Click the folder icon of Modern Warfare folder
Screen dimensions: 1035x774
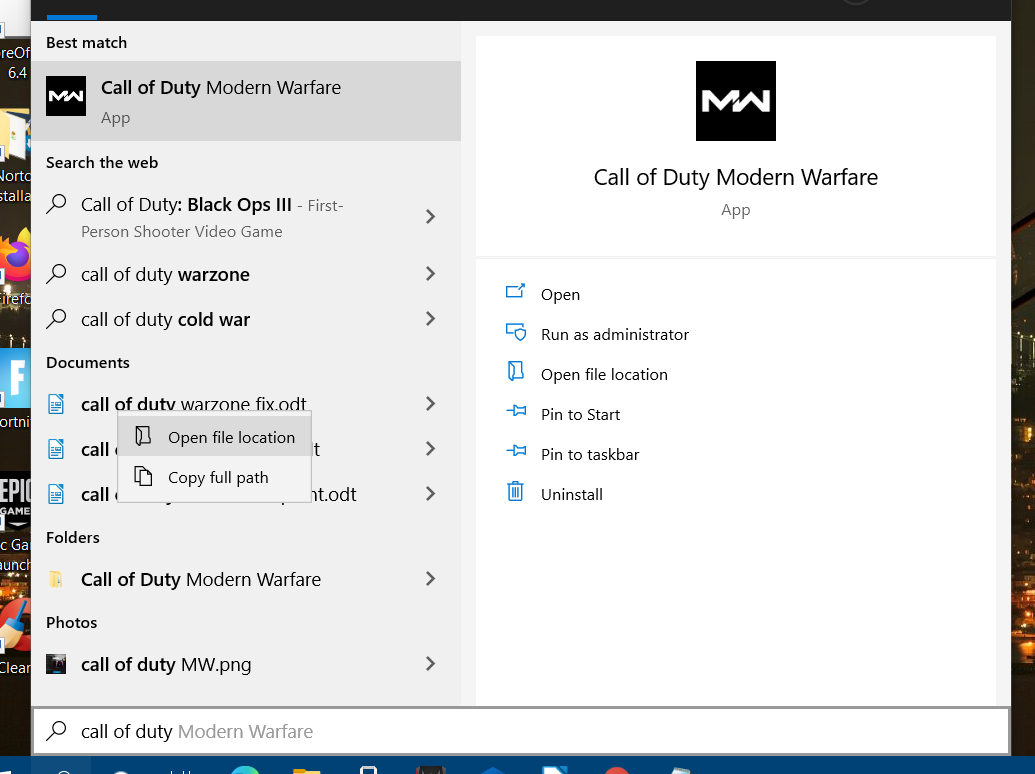(x=56, y=579)
